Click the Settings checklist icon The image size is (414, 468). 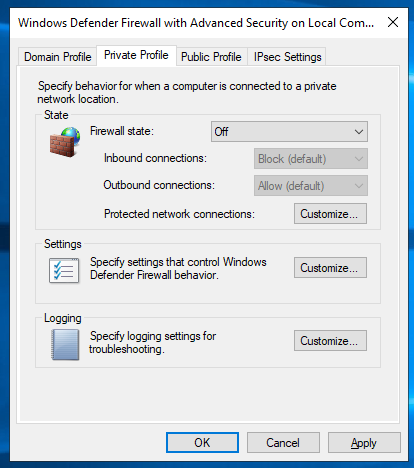point(64,270)
